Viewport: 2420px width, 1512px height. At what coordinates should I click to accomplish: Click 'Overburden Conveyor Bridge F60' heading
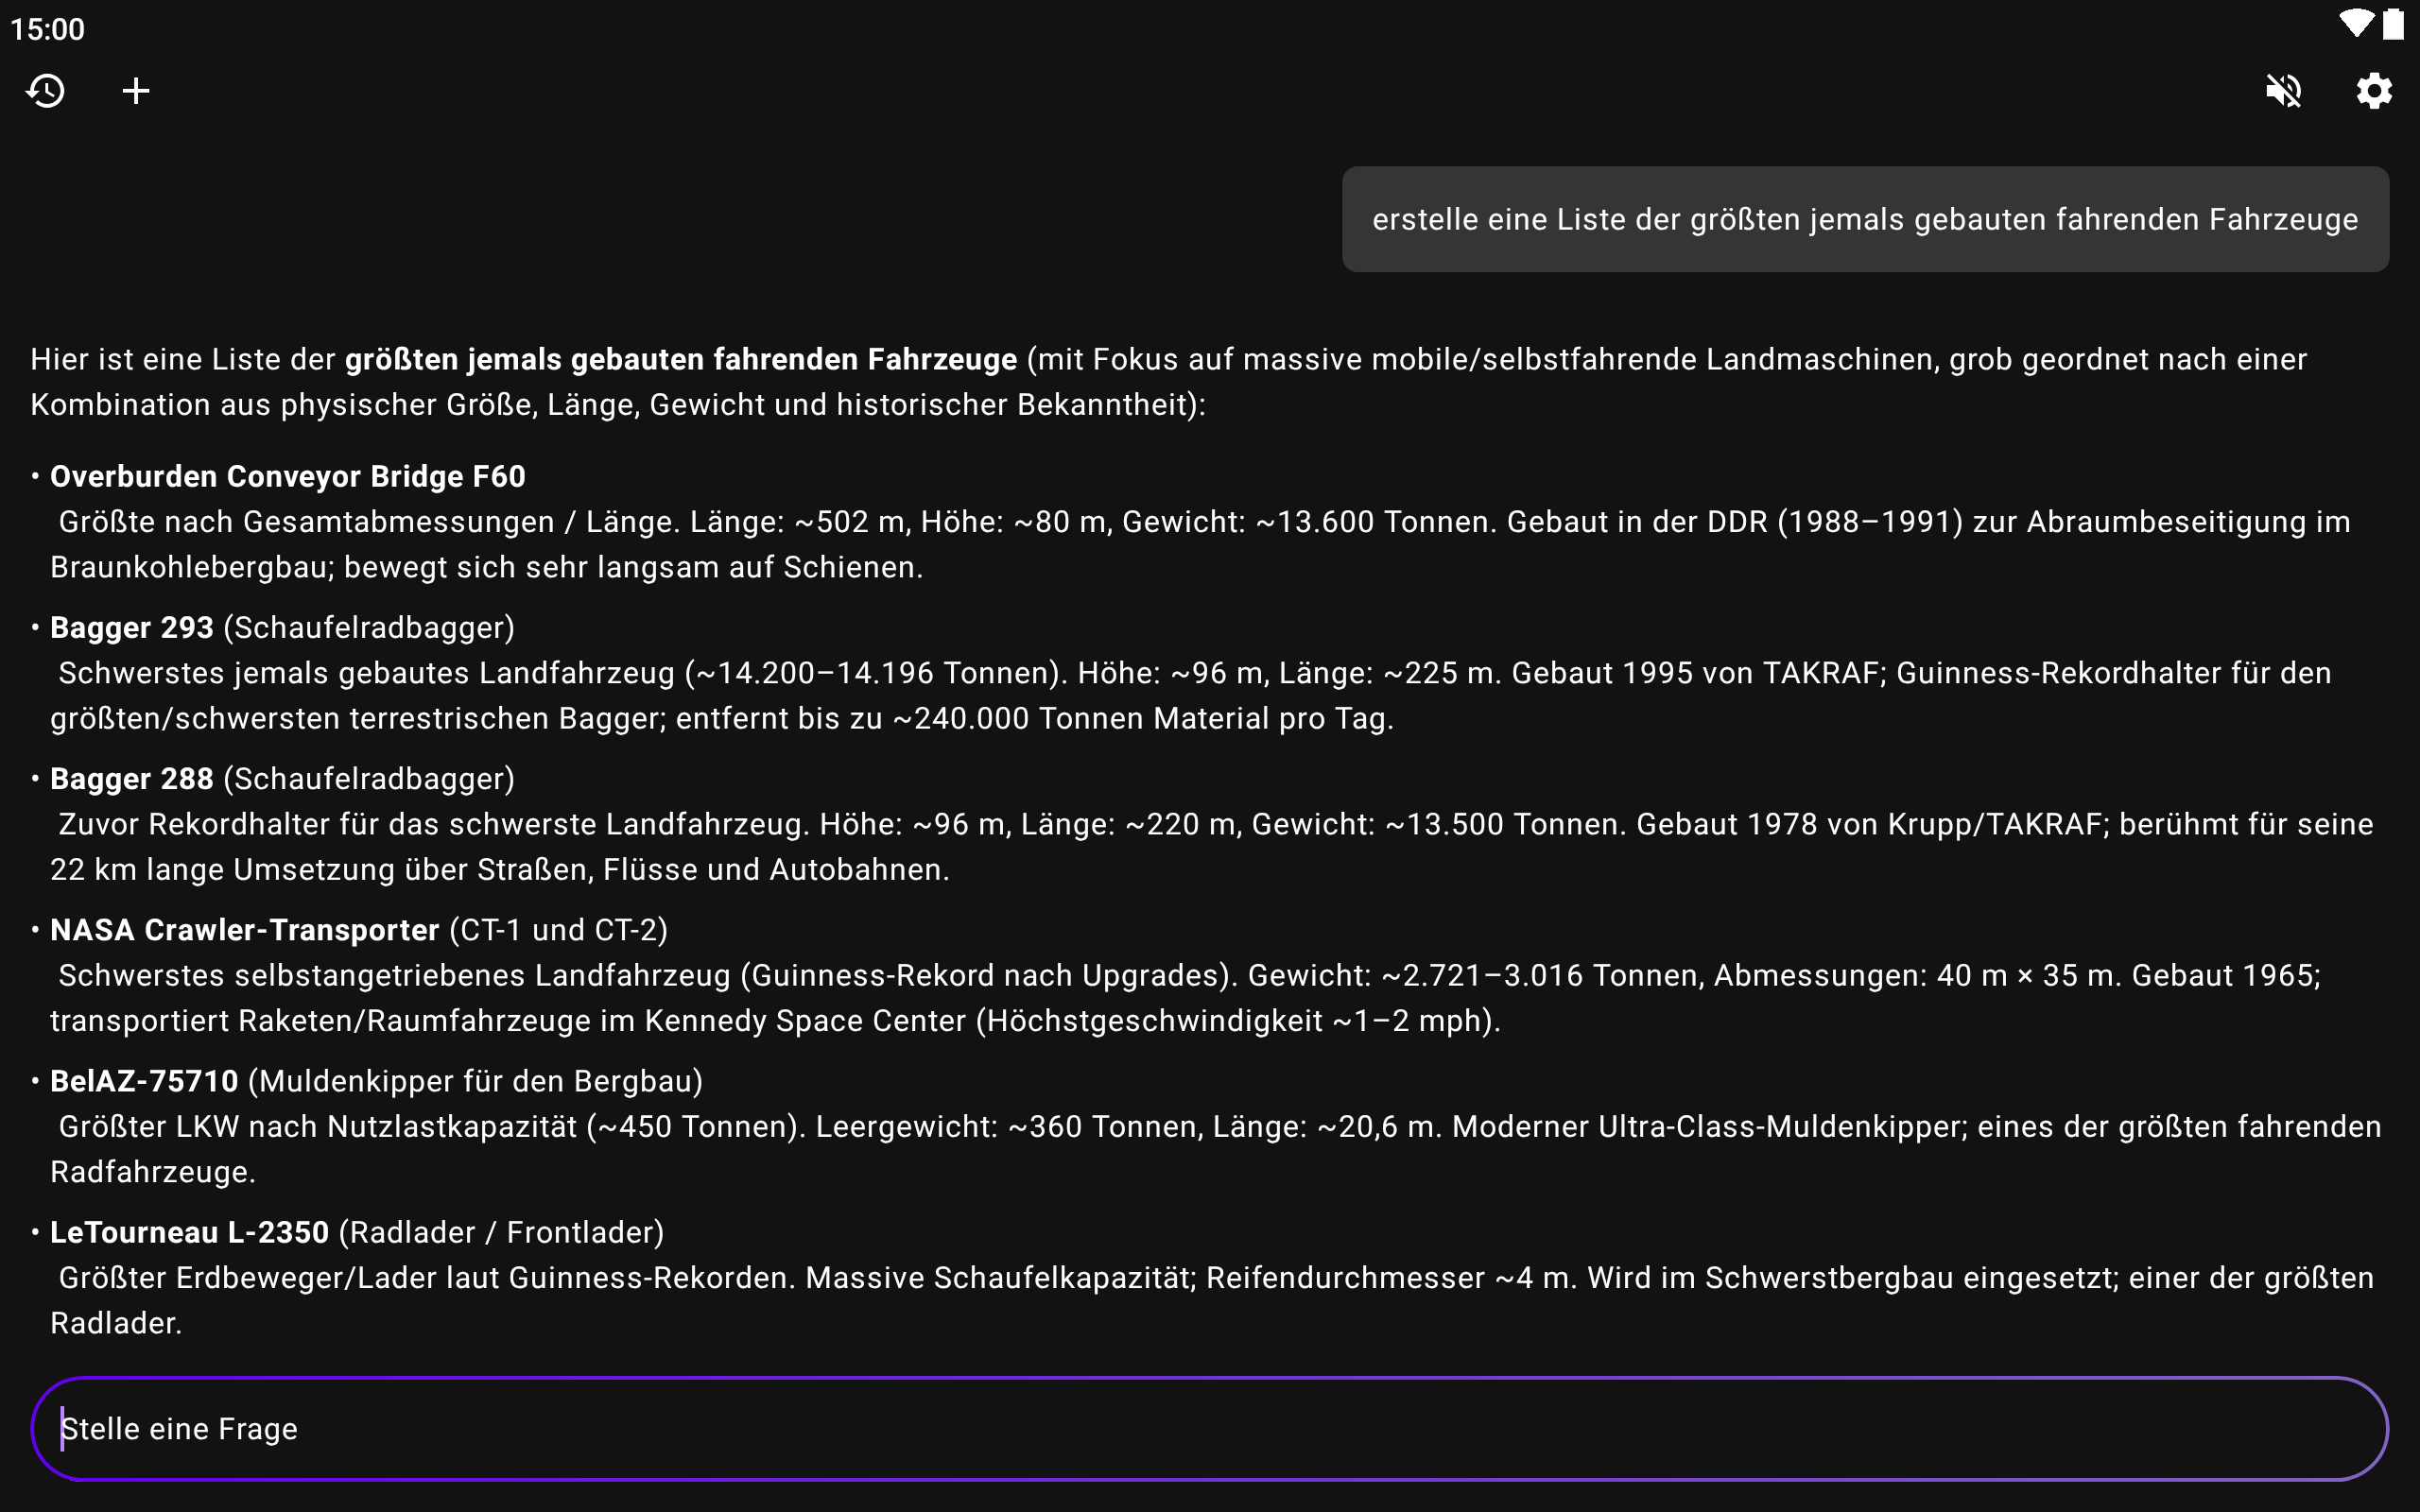point(287,476)
